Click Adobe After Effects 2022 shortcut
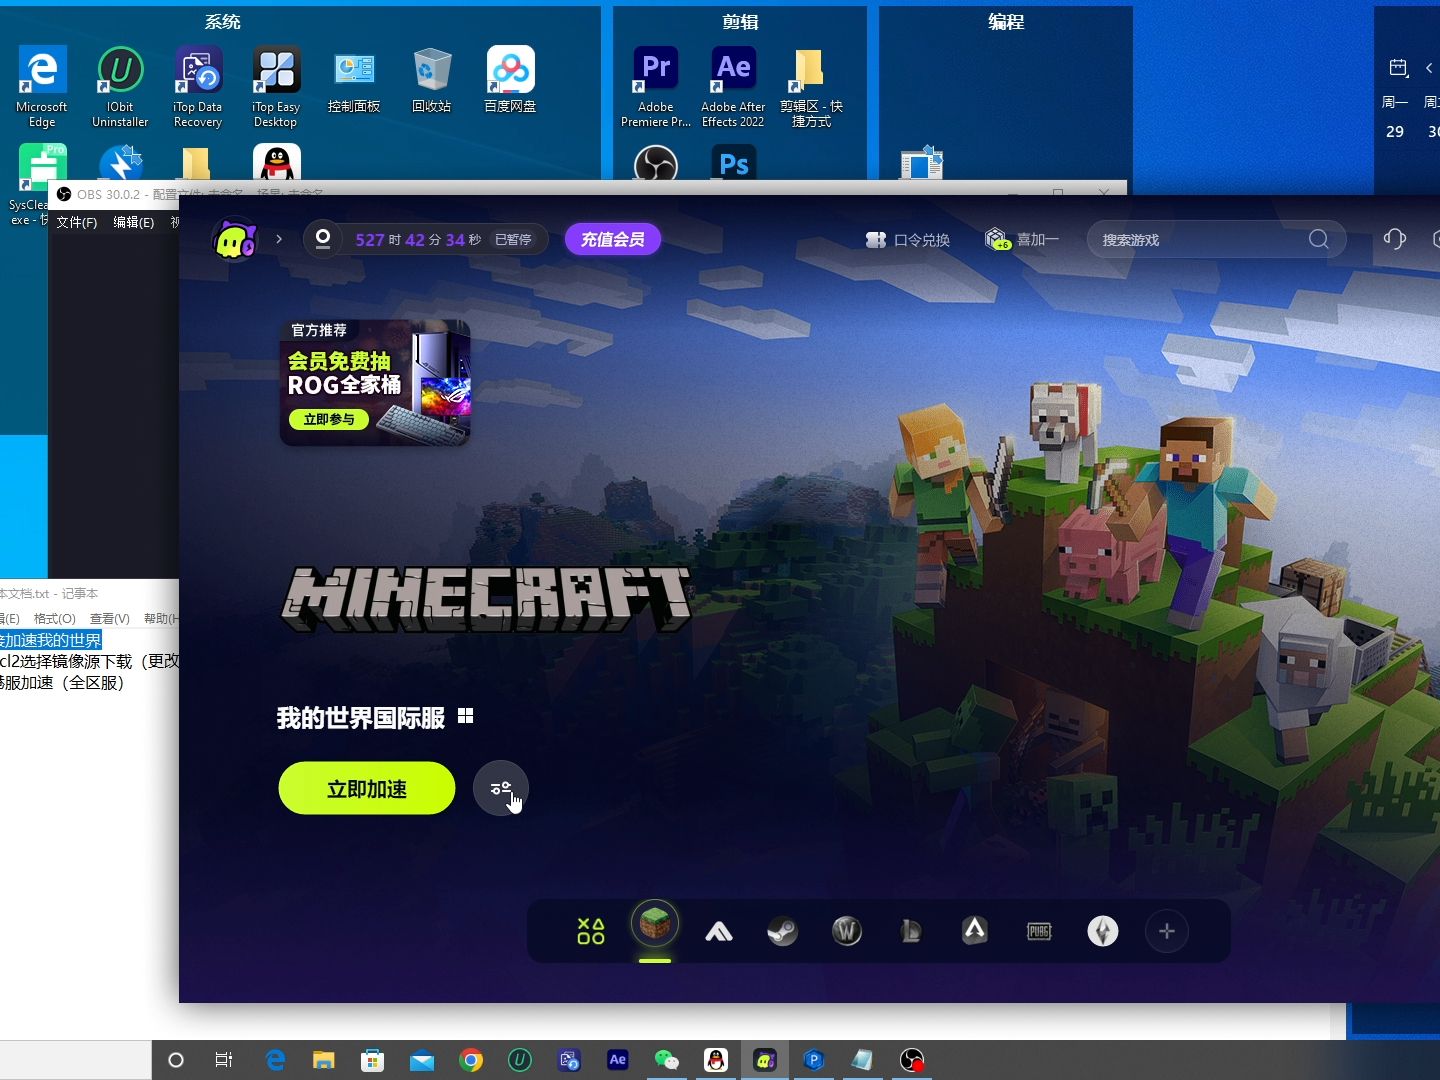 point(733,87)
